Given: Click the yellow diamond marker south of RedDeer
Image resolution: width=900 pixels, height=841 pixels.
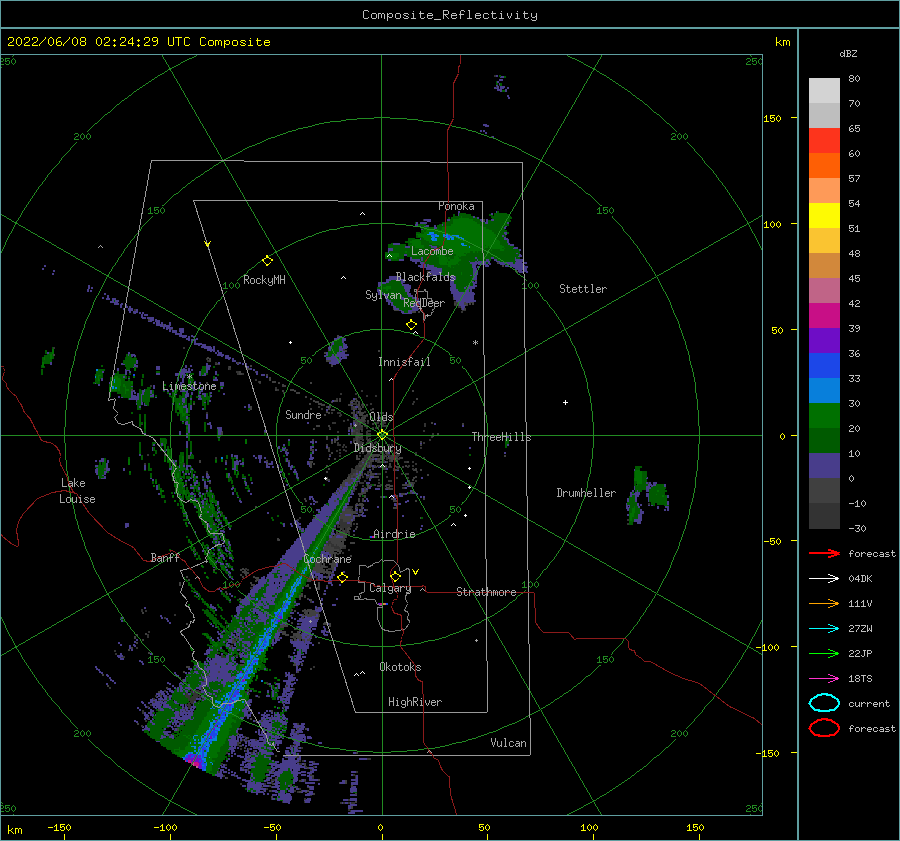Looking at the screenshot, I should [411, 325].
